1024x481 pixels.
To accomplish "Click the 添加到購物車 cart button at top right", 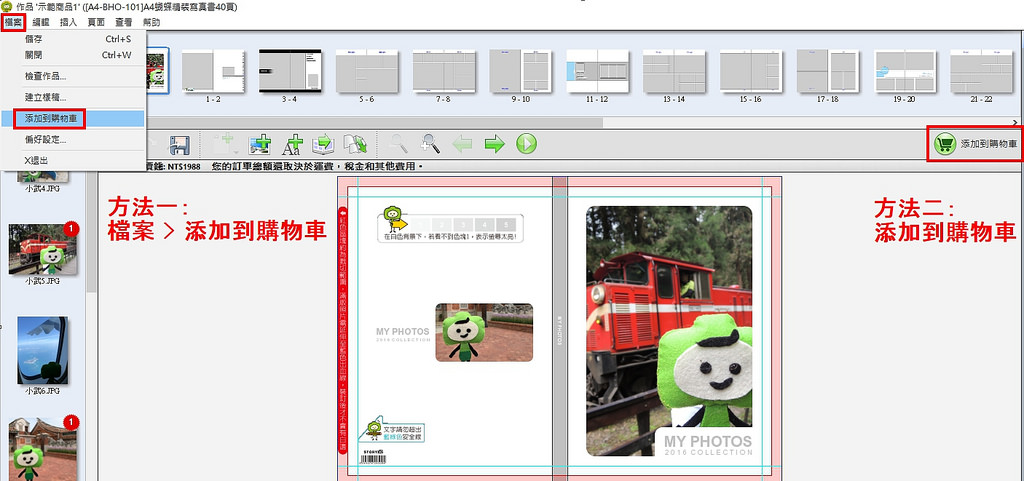I will 977,145.
